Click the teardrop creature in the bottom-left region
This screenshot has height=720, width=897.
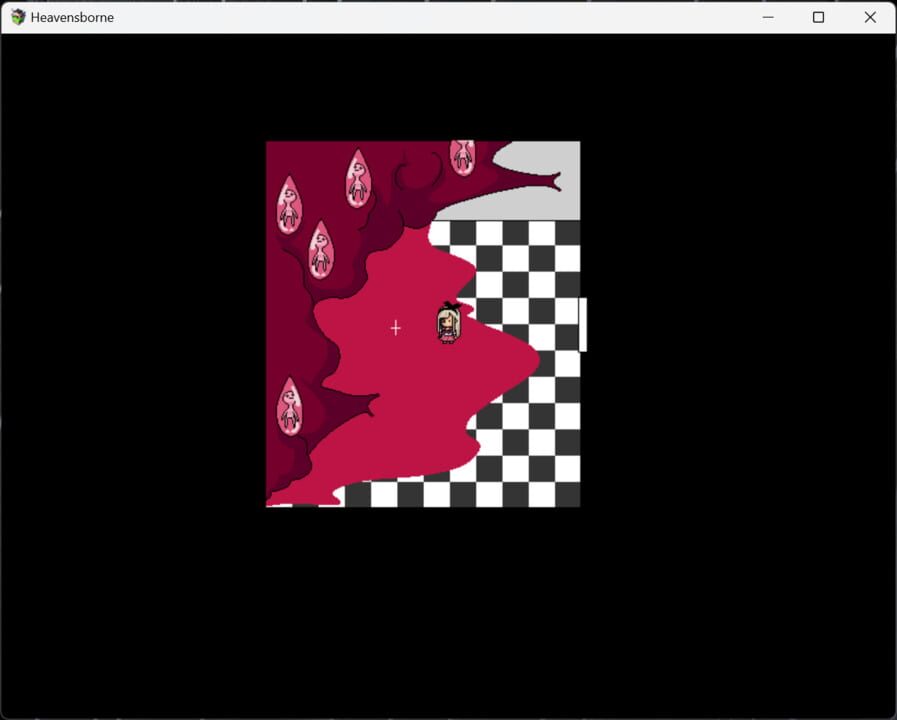(291, 404)
